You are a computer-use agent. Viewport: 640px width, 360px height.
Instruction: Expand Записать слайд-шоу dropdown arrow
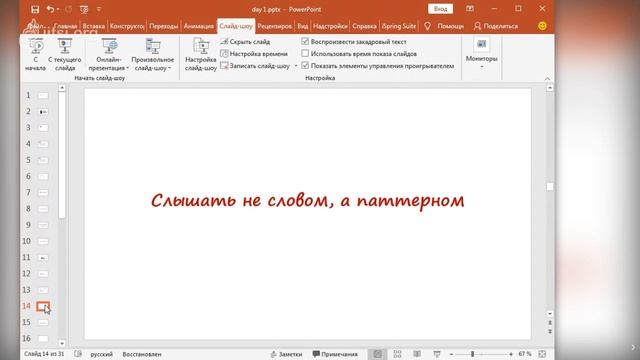(296, 66)
